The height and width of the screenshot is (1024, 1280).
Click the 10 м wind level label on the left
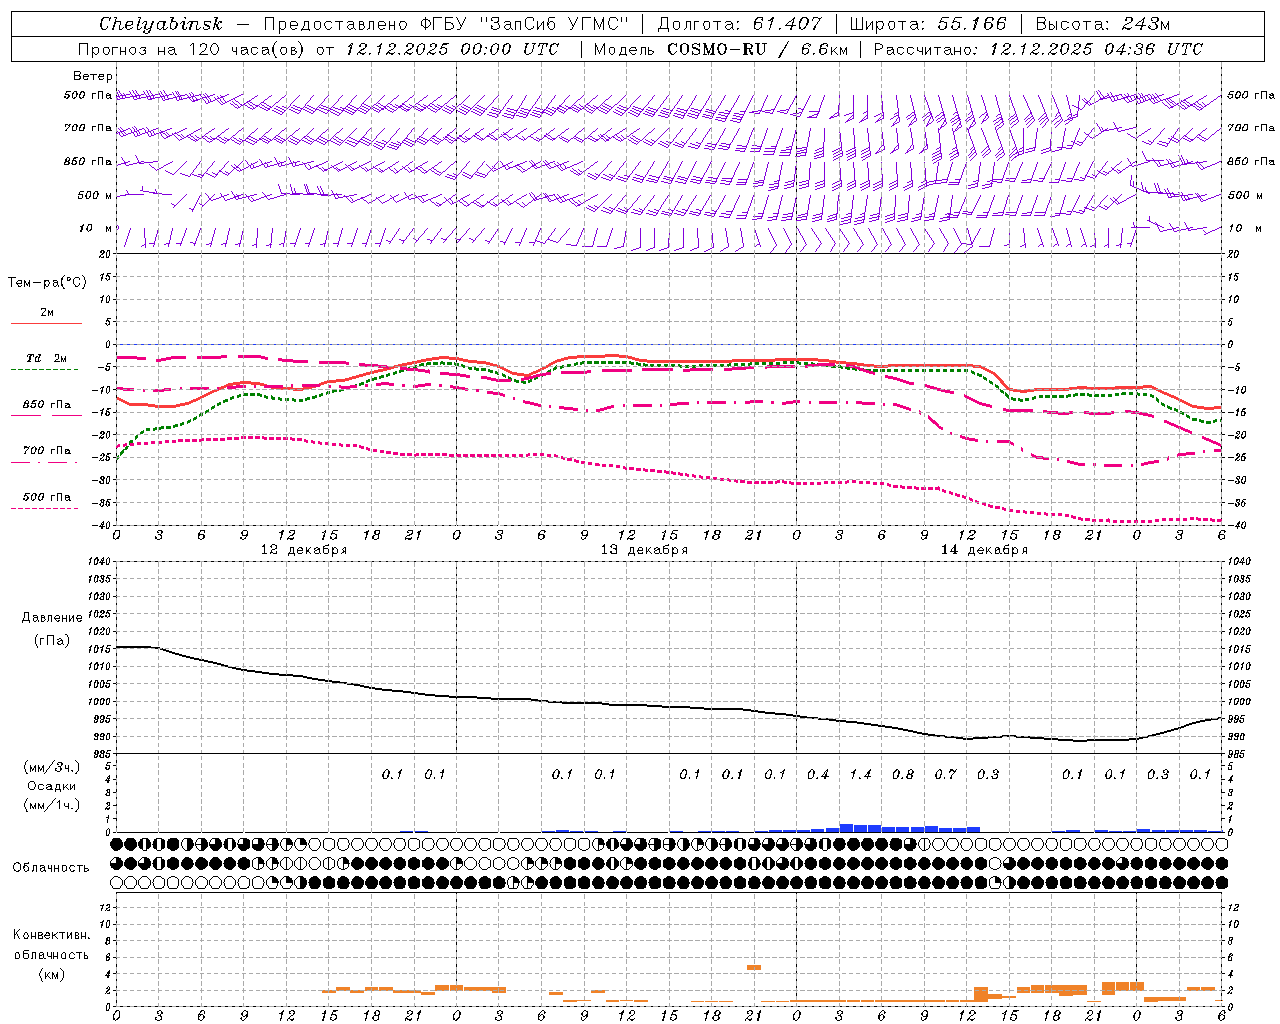[96, 229]
